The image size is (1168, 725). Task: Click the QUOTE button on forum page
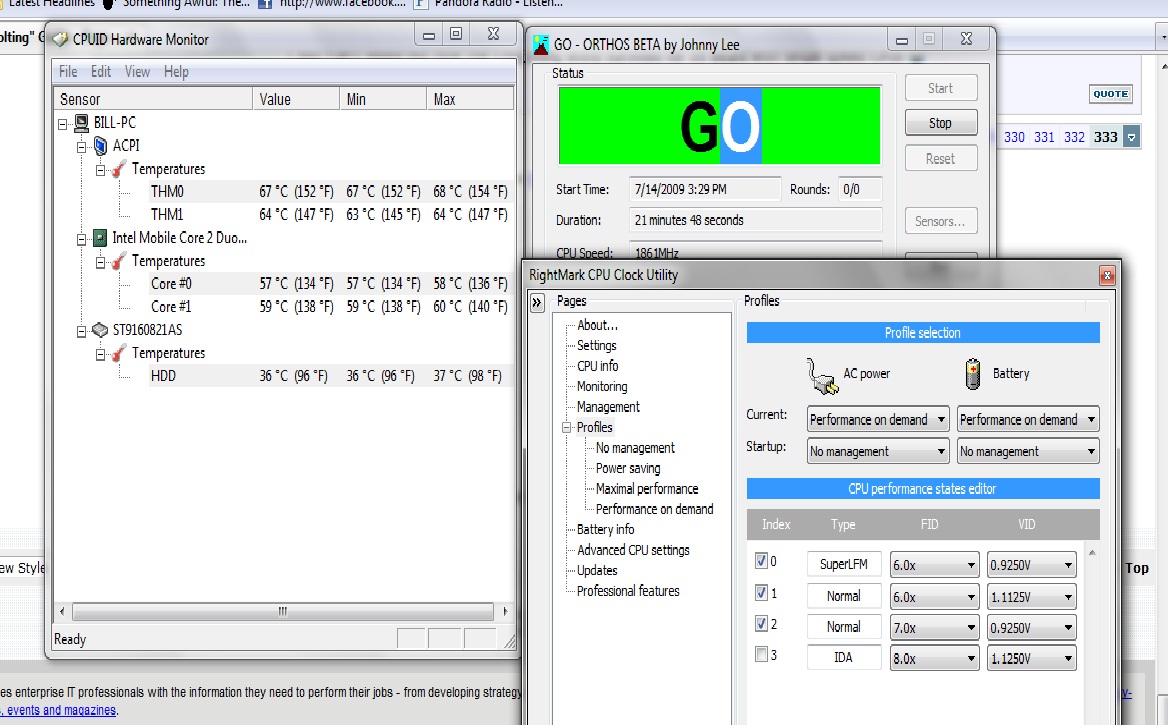1111,94
